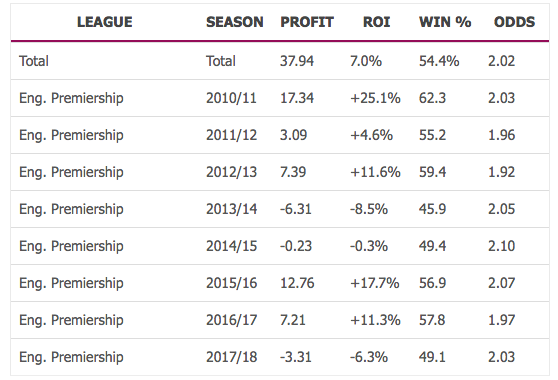Click the LEAGUE column header
Image resolution: width=558 pixels, height=380 pixels.
(x=105, y=22)
